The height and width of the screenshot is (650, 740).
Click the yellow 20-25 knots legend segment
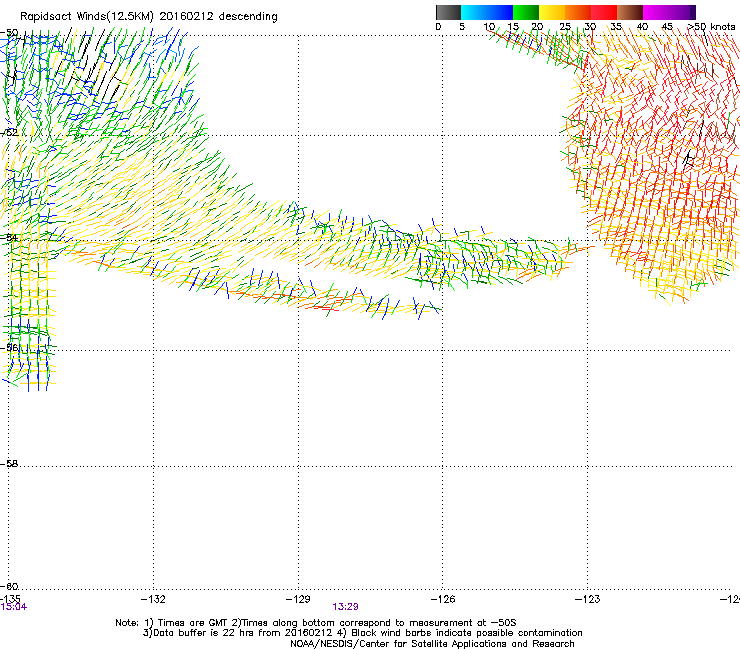point(552,12)
